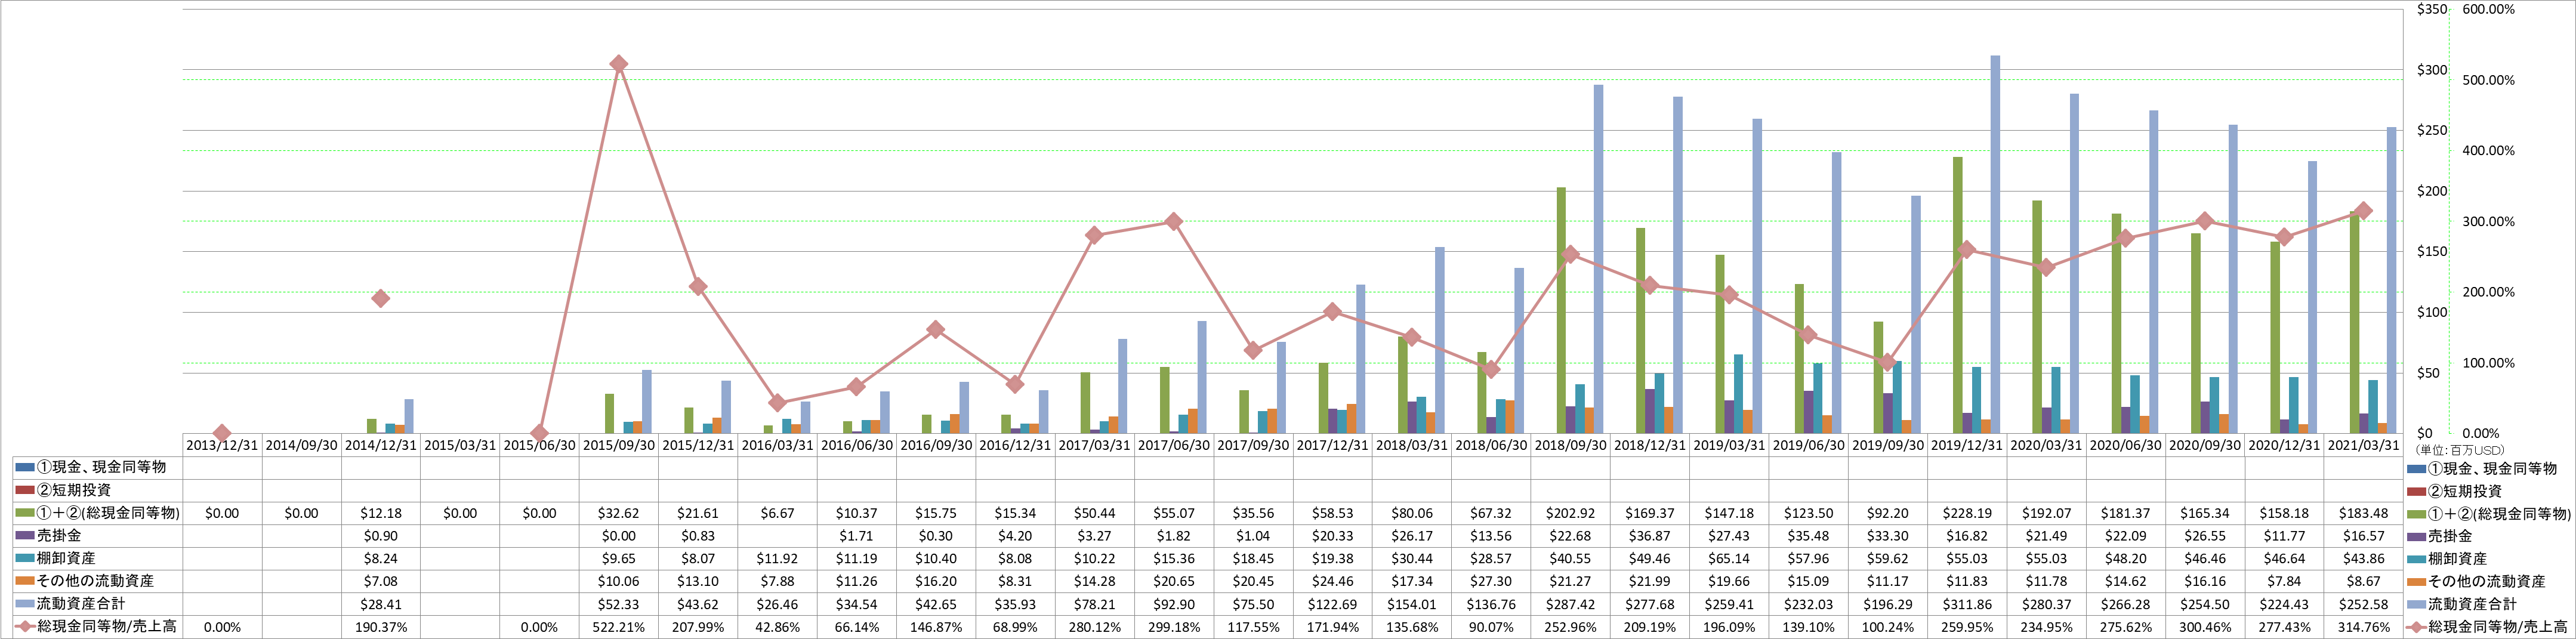Screen dimensions: 2576x639
Task: Select the $287.42 total current assets cell
Action: [1570, 604]
